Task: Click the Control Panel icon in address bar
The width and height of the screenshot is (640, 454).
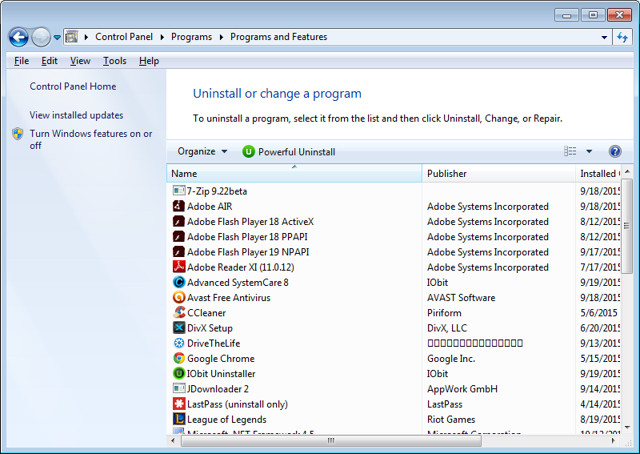Action: pos(71,37)
